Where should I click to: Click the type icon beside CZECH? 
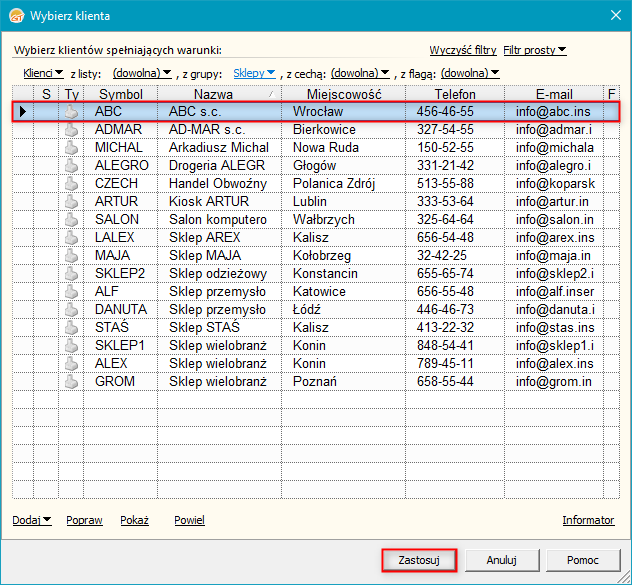point(71,184)
